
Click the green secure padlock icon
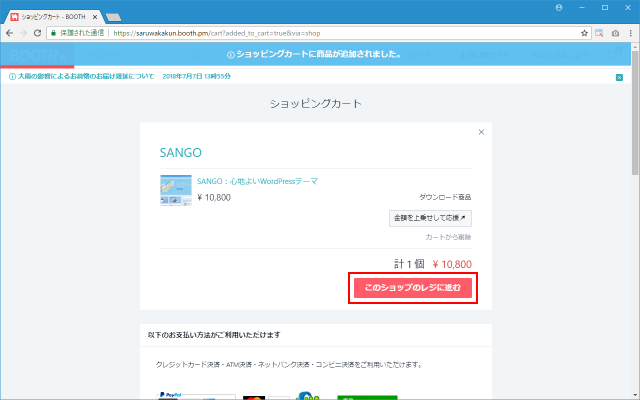53,33
